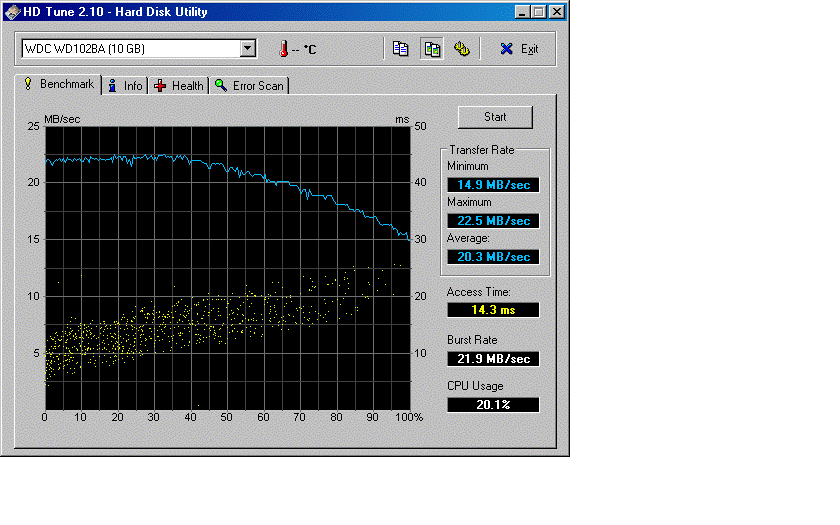Screen dimensions: 840x525
Task: Click the CPU Usage 20.1% readout
Action: pyautogui.click(x=493, y=405)
